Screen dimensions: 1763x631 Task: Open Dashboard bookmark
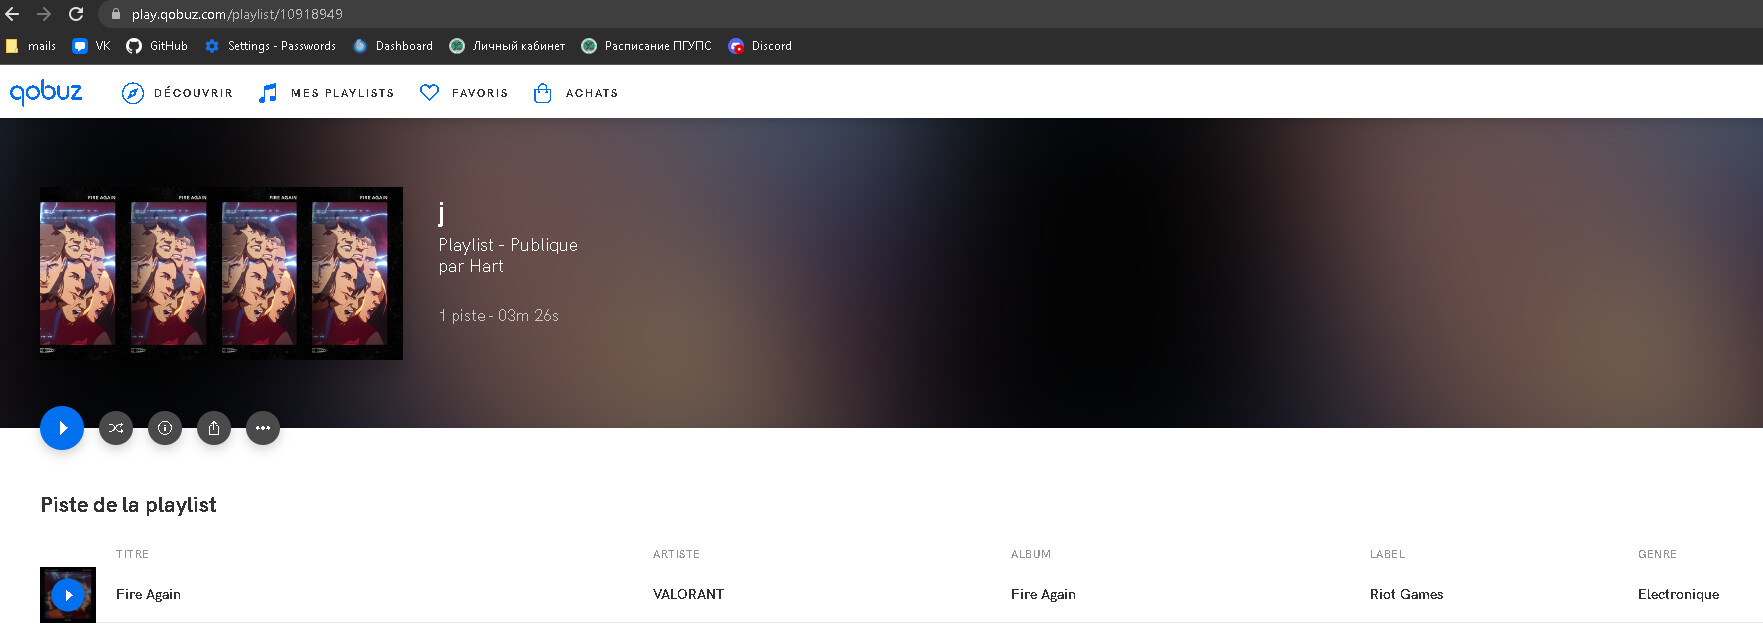(x=393, y=46)
